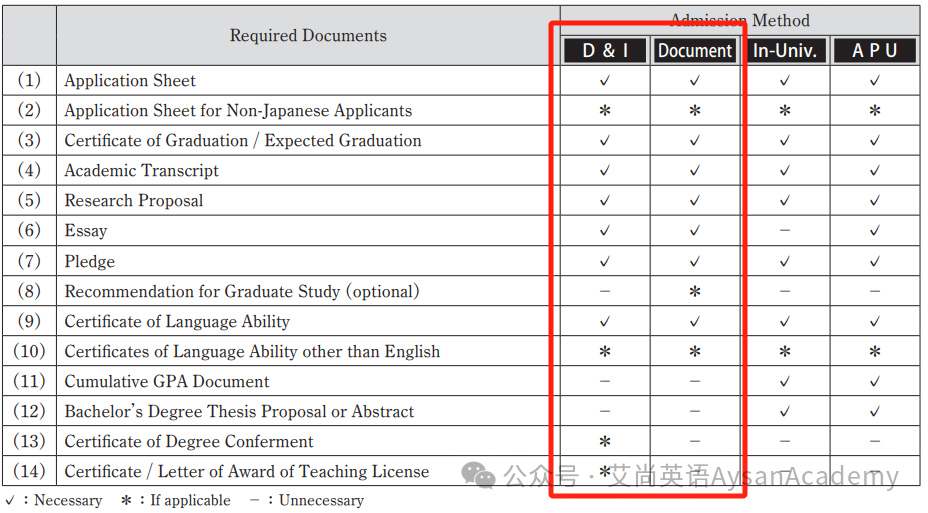Click row number '(6)'

29,230
